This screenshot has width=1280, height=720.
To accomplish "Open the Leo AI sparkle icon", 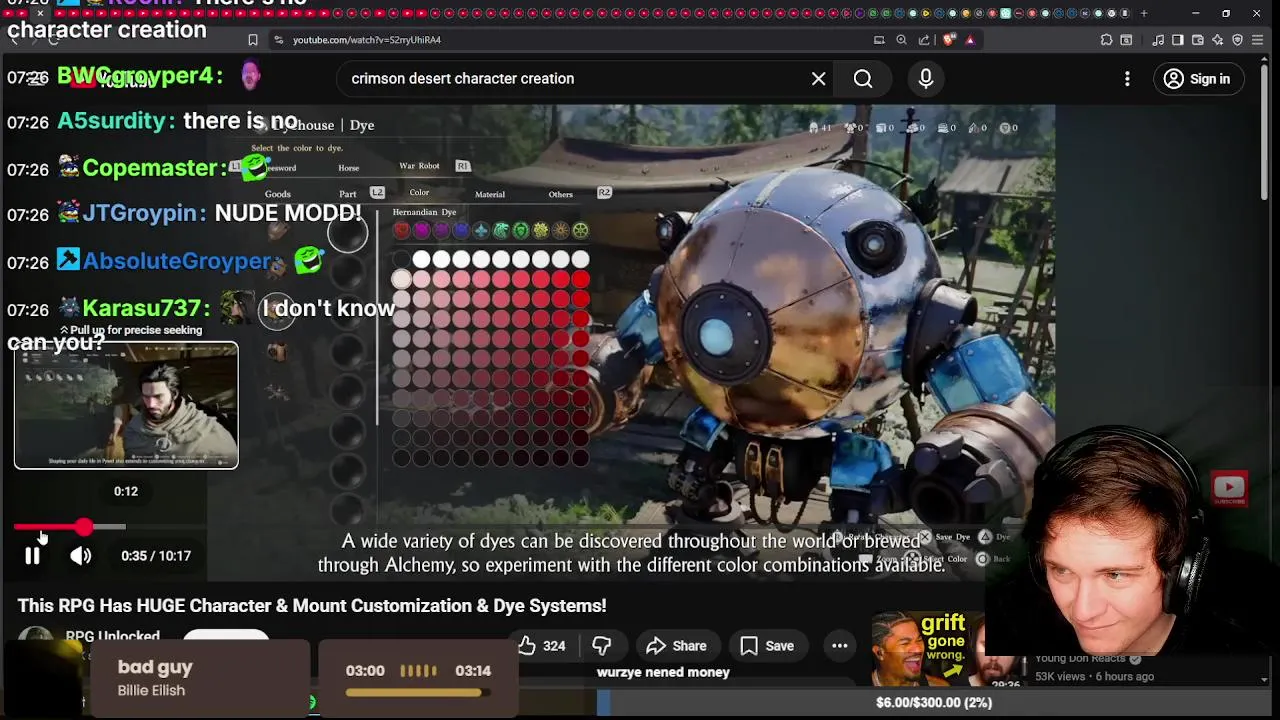I will (1218, 40).
